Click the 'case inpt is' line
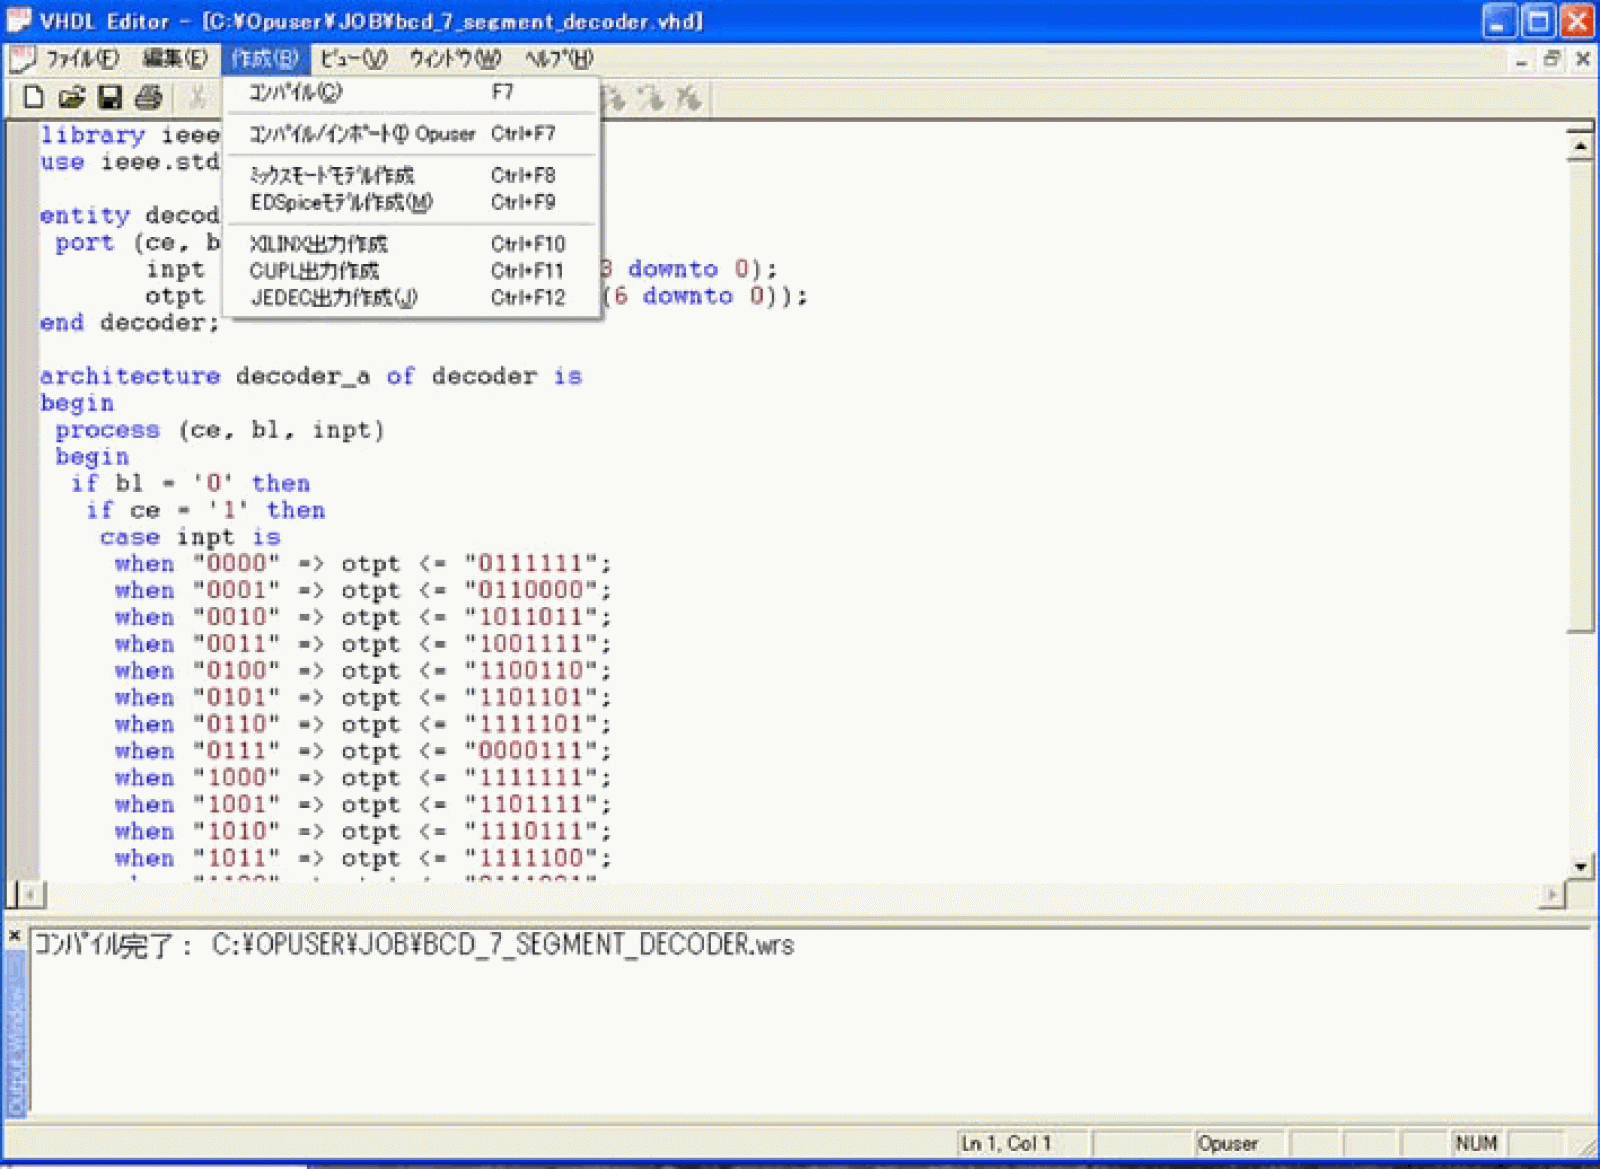The height and width of the screenshot is (1169, 1600). click(190, 537)
